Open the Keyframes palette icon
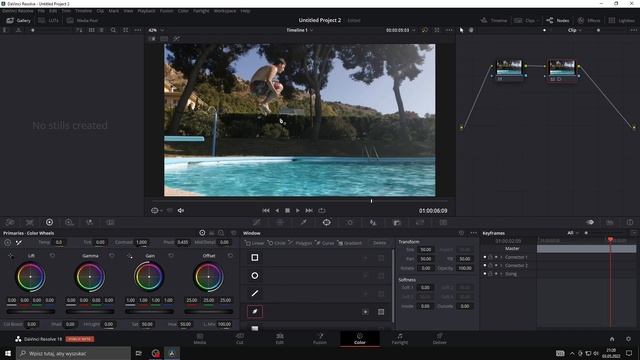Viewport: 640px width, 360px height. [x=590, y=222]
